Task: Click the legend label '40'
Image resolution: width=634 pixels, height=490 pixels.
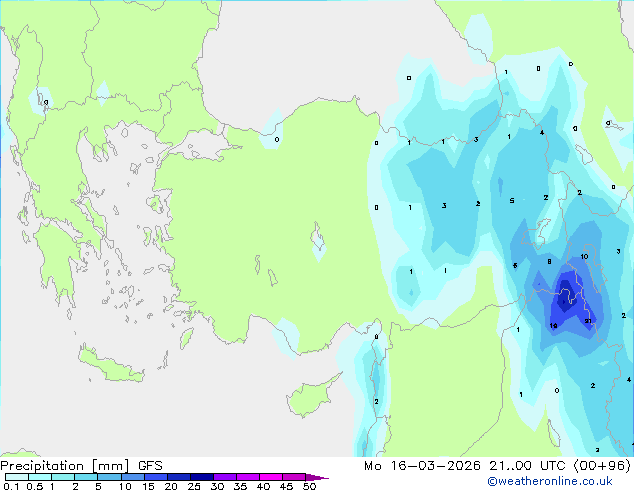Action: point(263,486)
